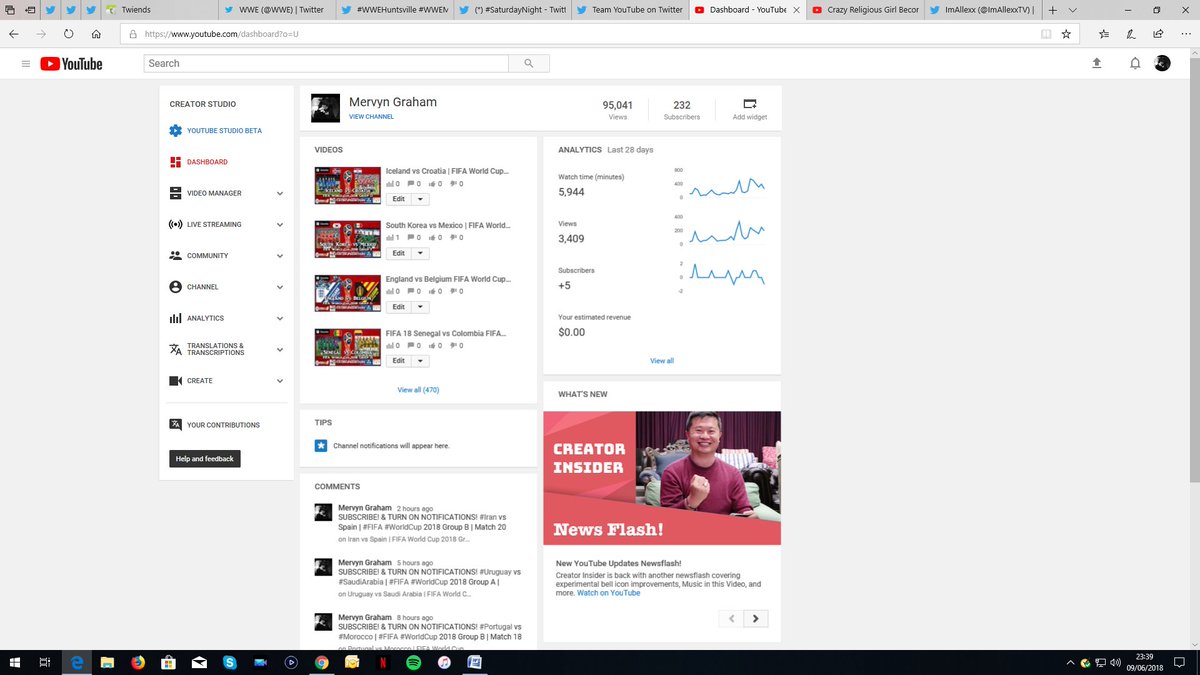The height and width of the screenshot is (675, 1200).
Task: Show next What's New item
Action: coord(756,618)
